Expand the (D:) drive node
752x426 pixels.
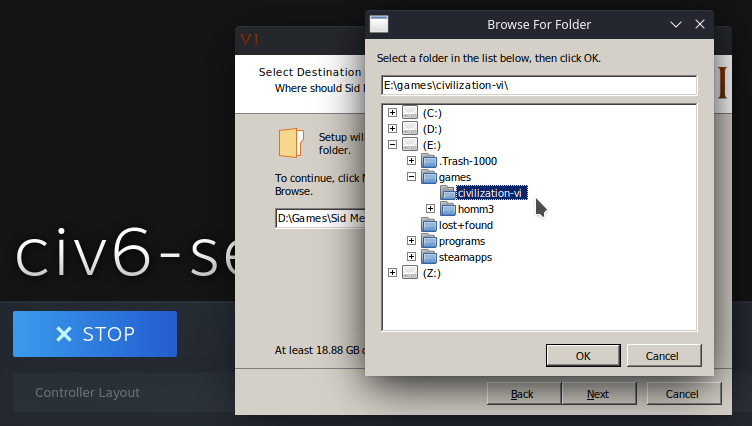392,129
